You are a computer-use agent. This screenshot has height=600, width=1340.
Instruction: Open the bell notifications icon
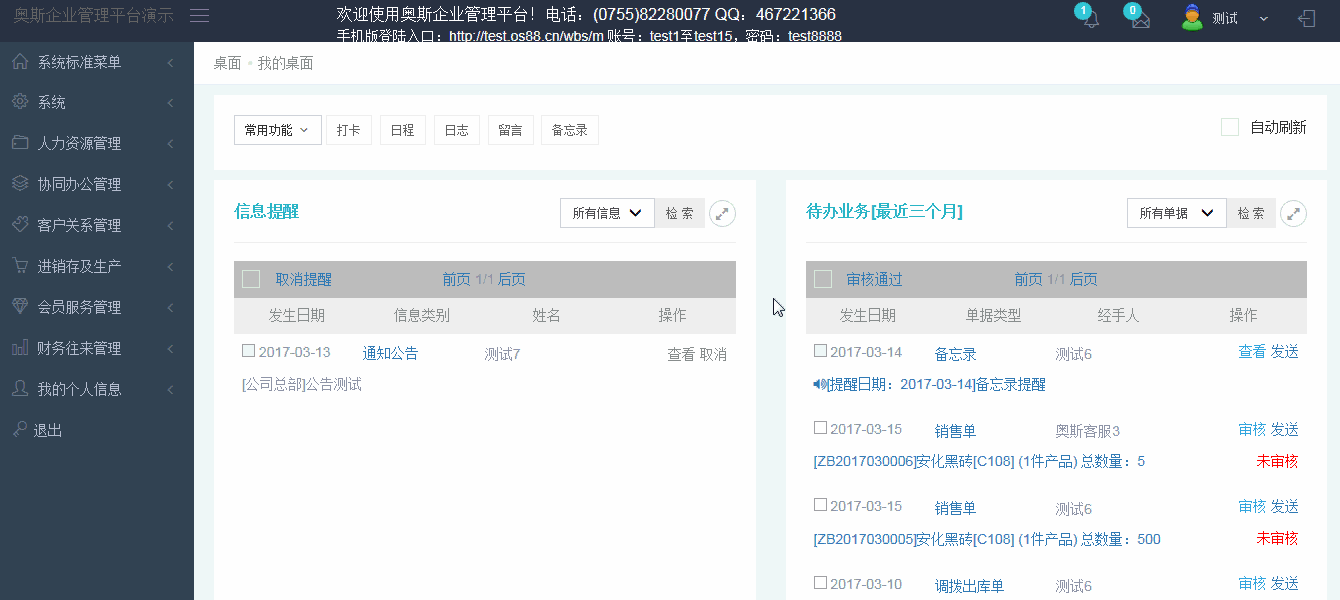pos(1091,19)
